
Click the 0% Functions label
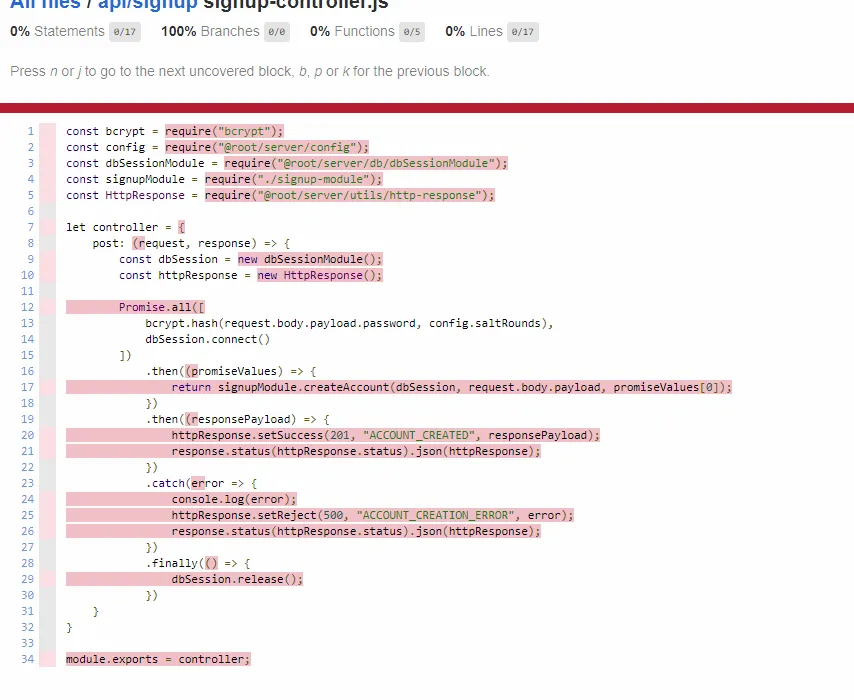click(x=352, y=31)
